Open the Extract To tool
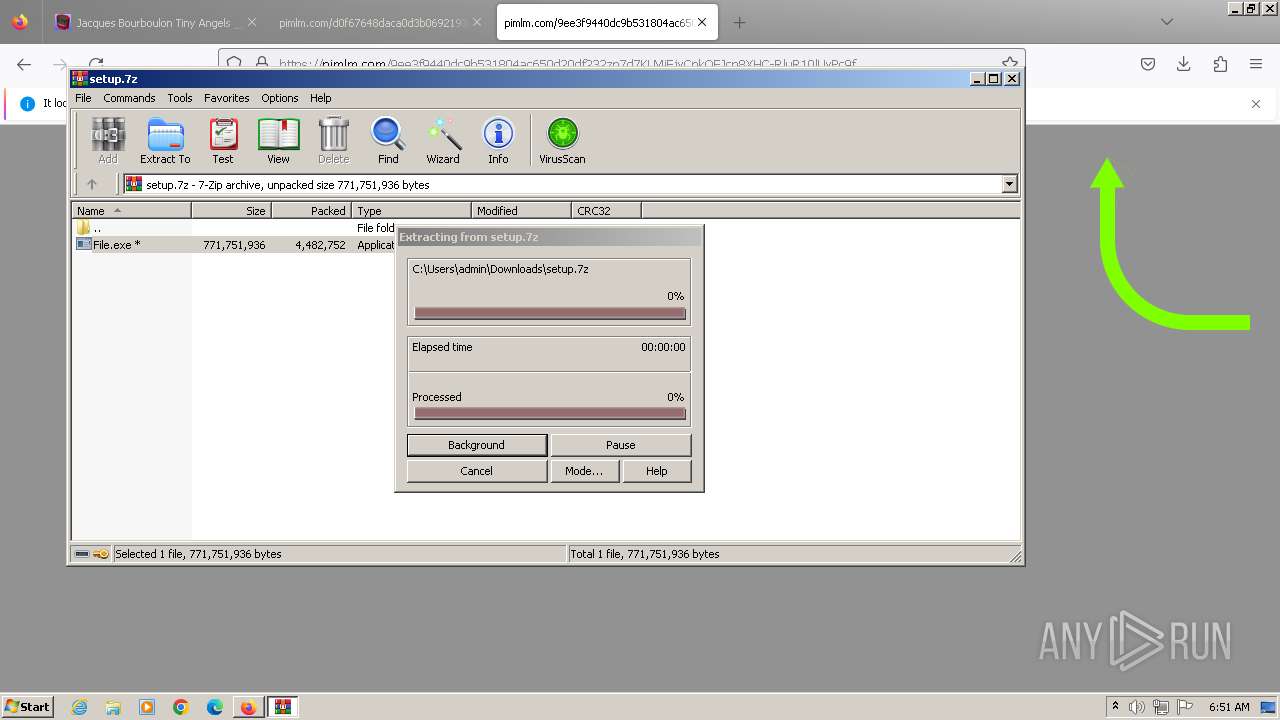This screenshot has width=1280, height=720. click(x=165, y=140)
